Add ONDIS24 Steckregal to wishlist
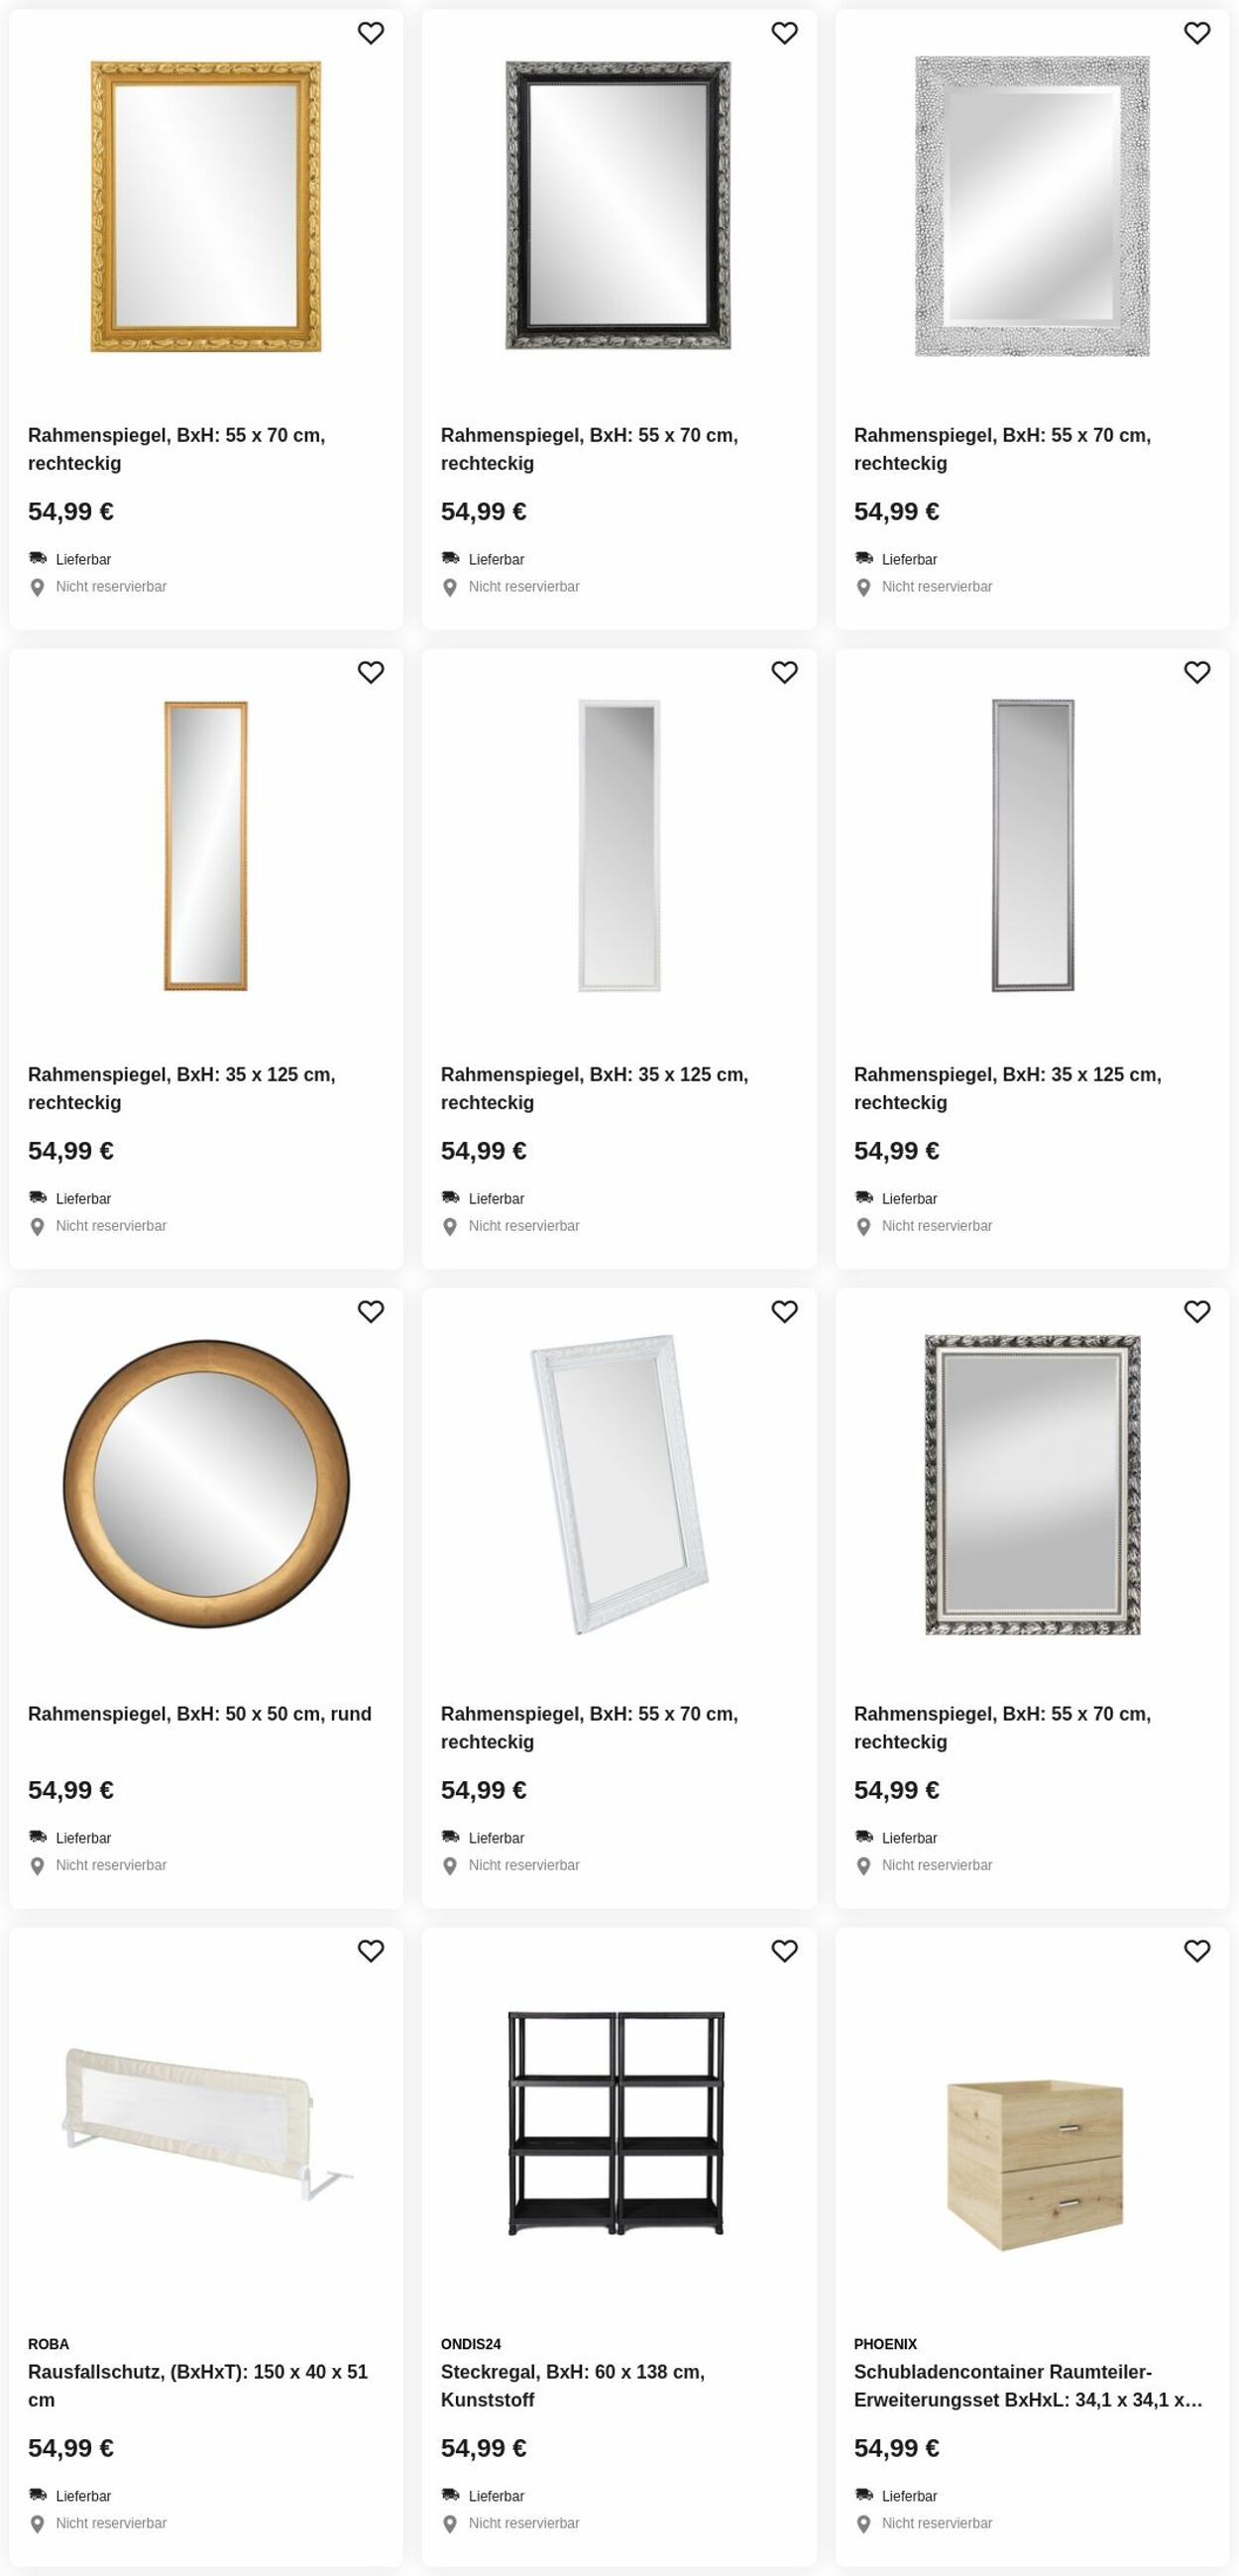Screen dimensions: 1239x2576 coord(784,1950)
